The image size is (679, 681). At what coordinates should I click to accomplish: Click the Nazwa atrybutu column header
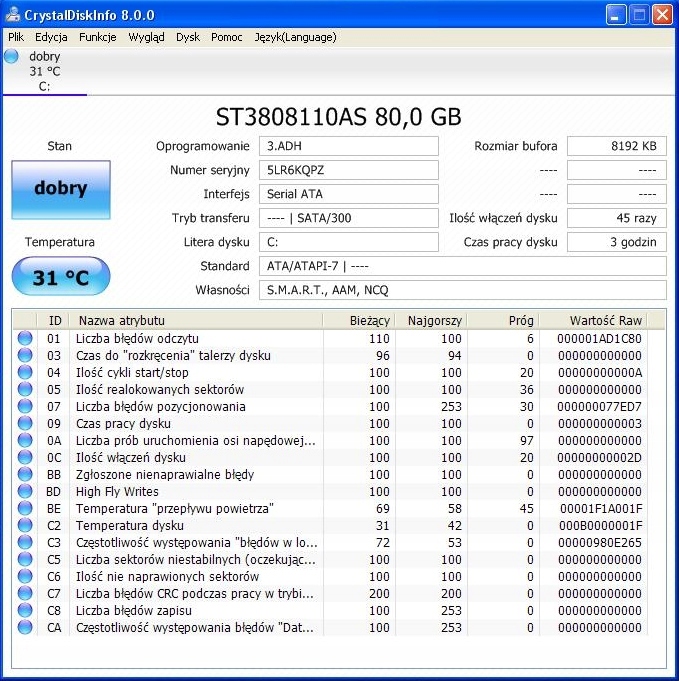point(196,321)
